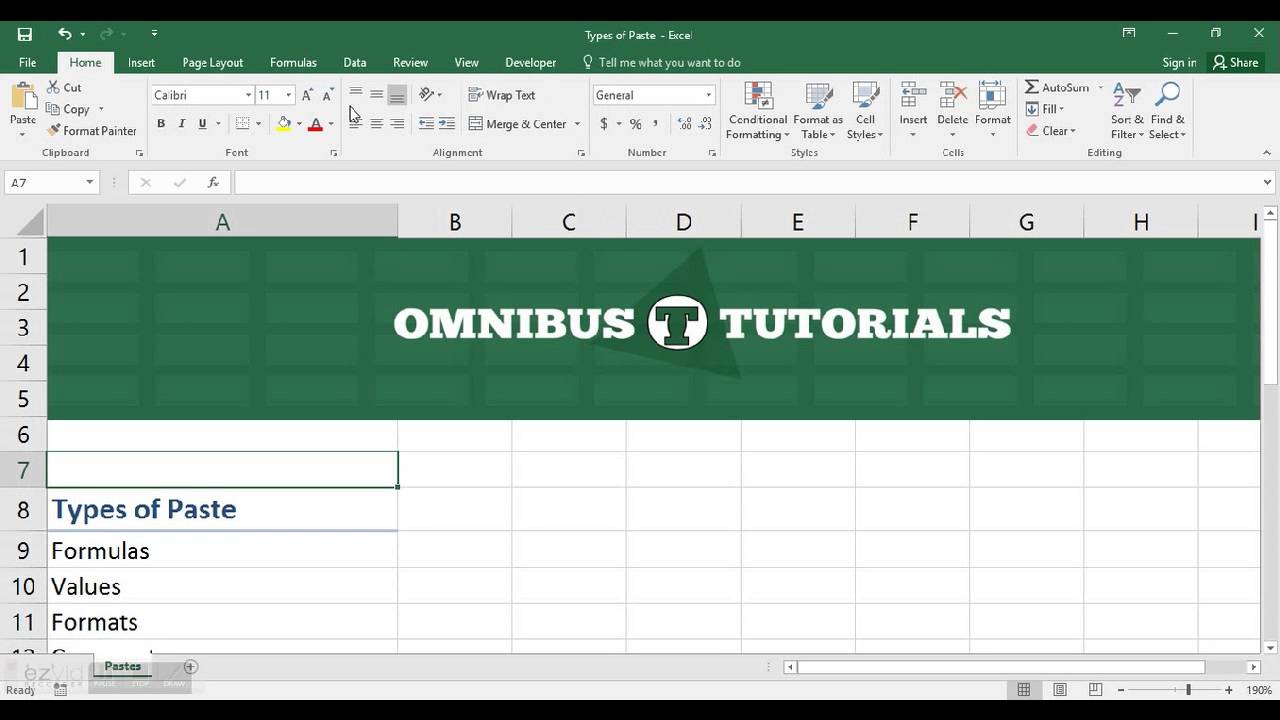Click Merge & Center button
1280x720 pixels.
point(517,124)
